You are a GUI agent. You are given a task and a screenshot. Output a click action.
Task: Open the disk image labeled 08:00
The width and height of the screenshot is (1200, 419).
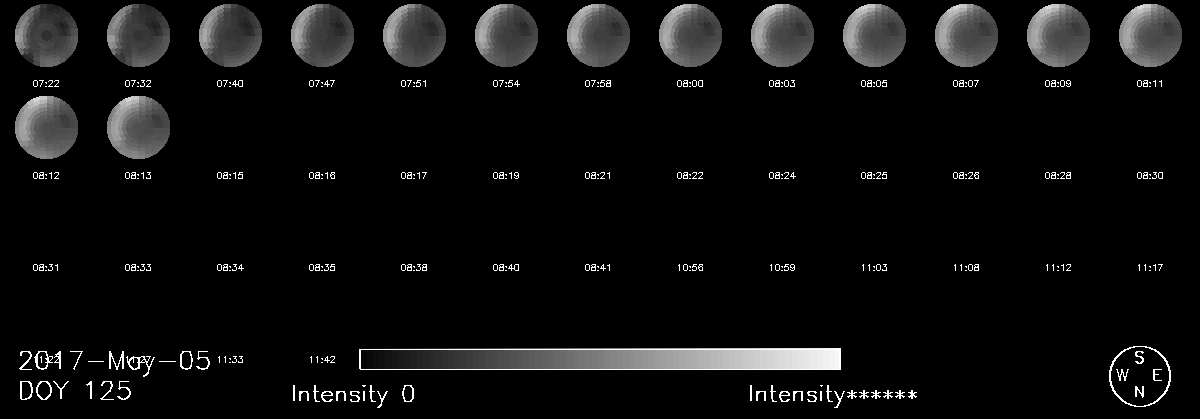tap(690, 35)
